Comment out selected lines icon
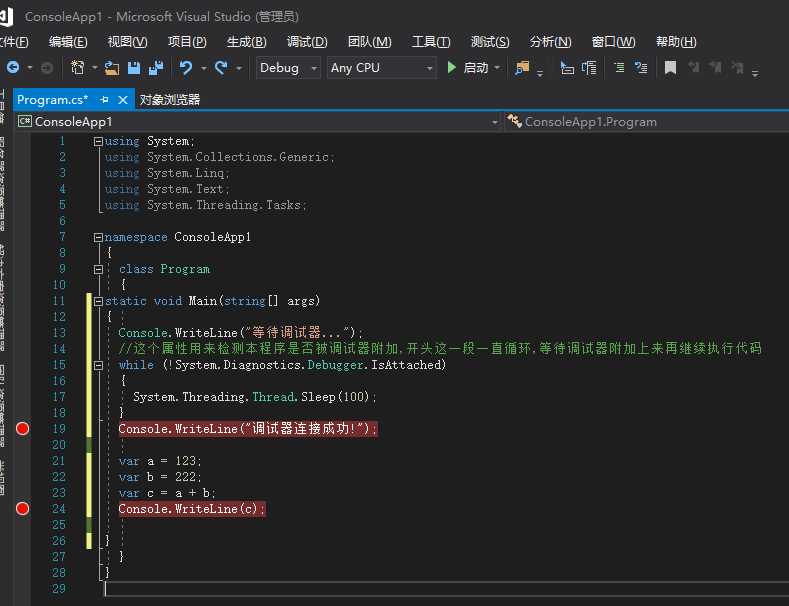This screenshot has width=789, height=606. 619,67
